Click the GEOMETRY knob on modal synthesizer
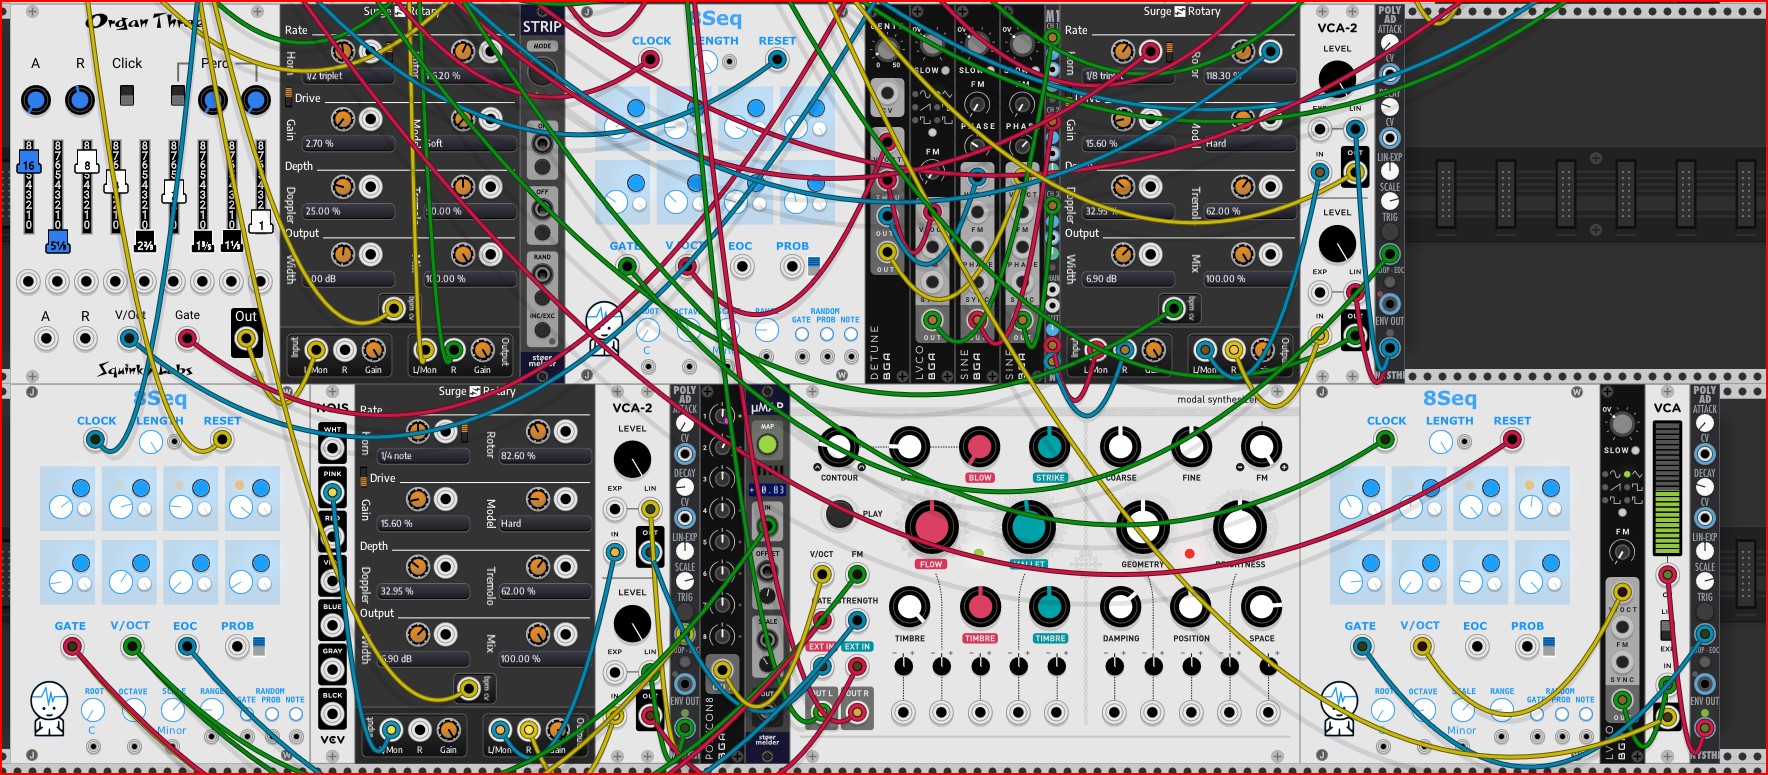1768x775 pixels. point(1142,526)
